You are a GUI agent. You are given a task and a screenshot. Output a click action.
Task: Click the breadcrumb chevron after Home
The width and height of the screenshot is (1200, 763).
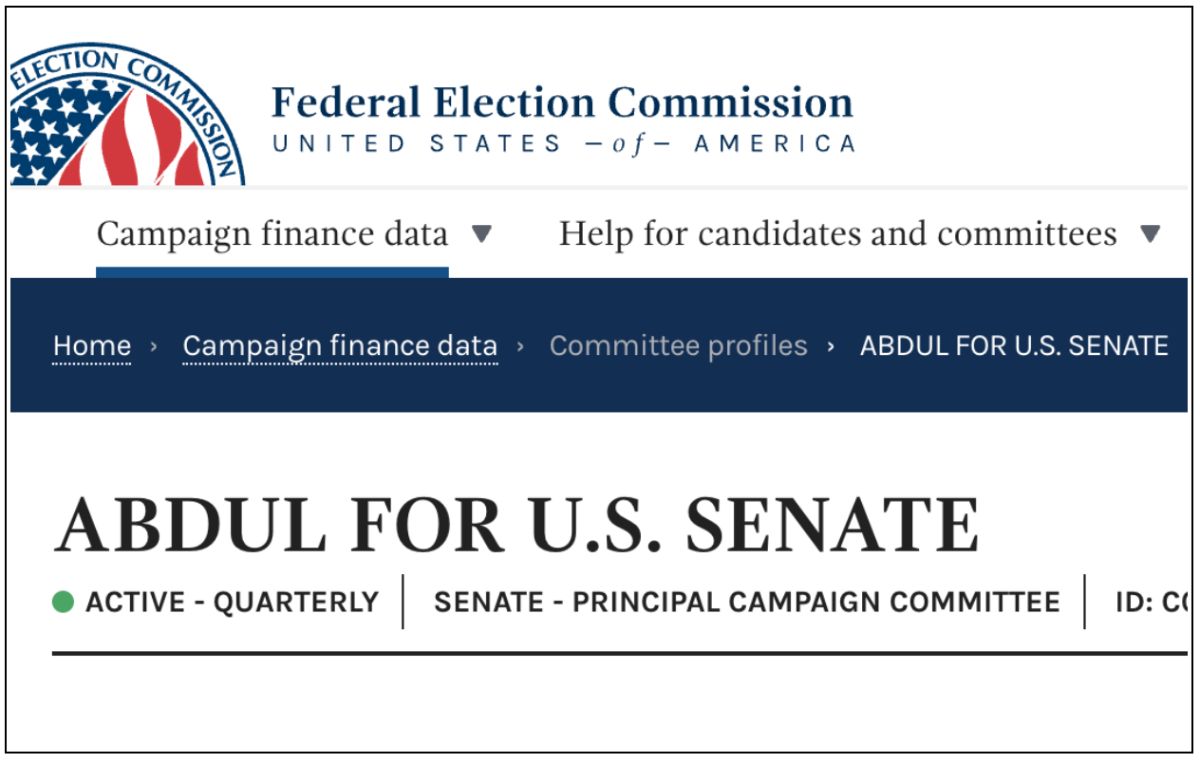(x=155, y=345)
